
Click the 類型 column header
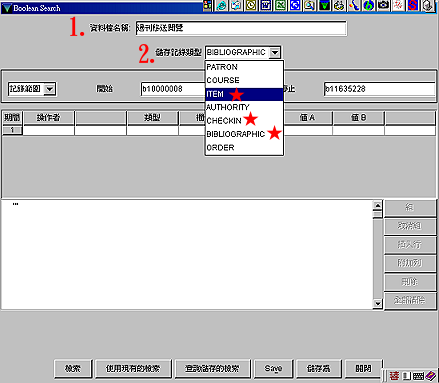click(152, 118)
